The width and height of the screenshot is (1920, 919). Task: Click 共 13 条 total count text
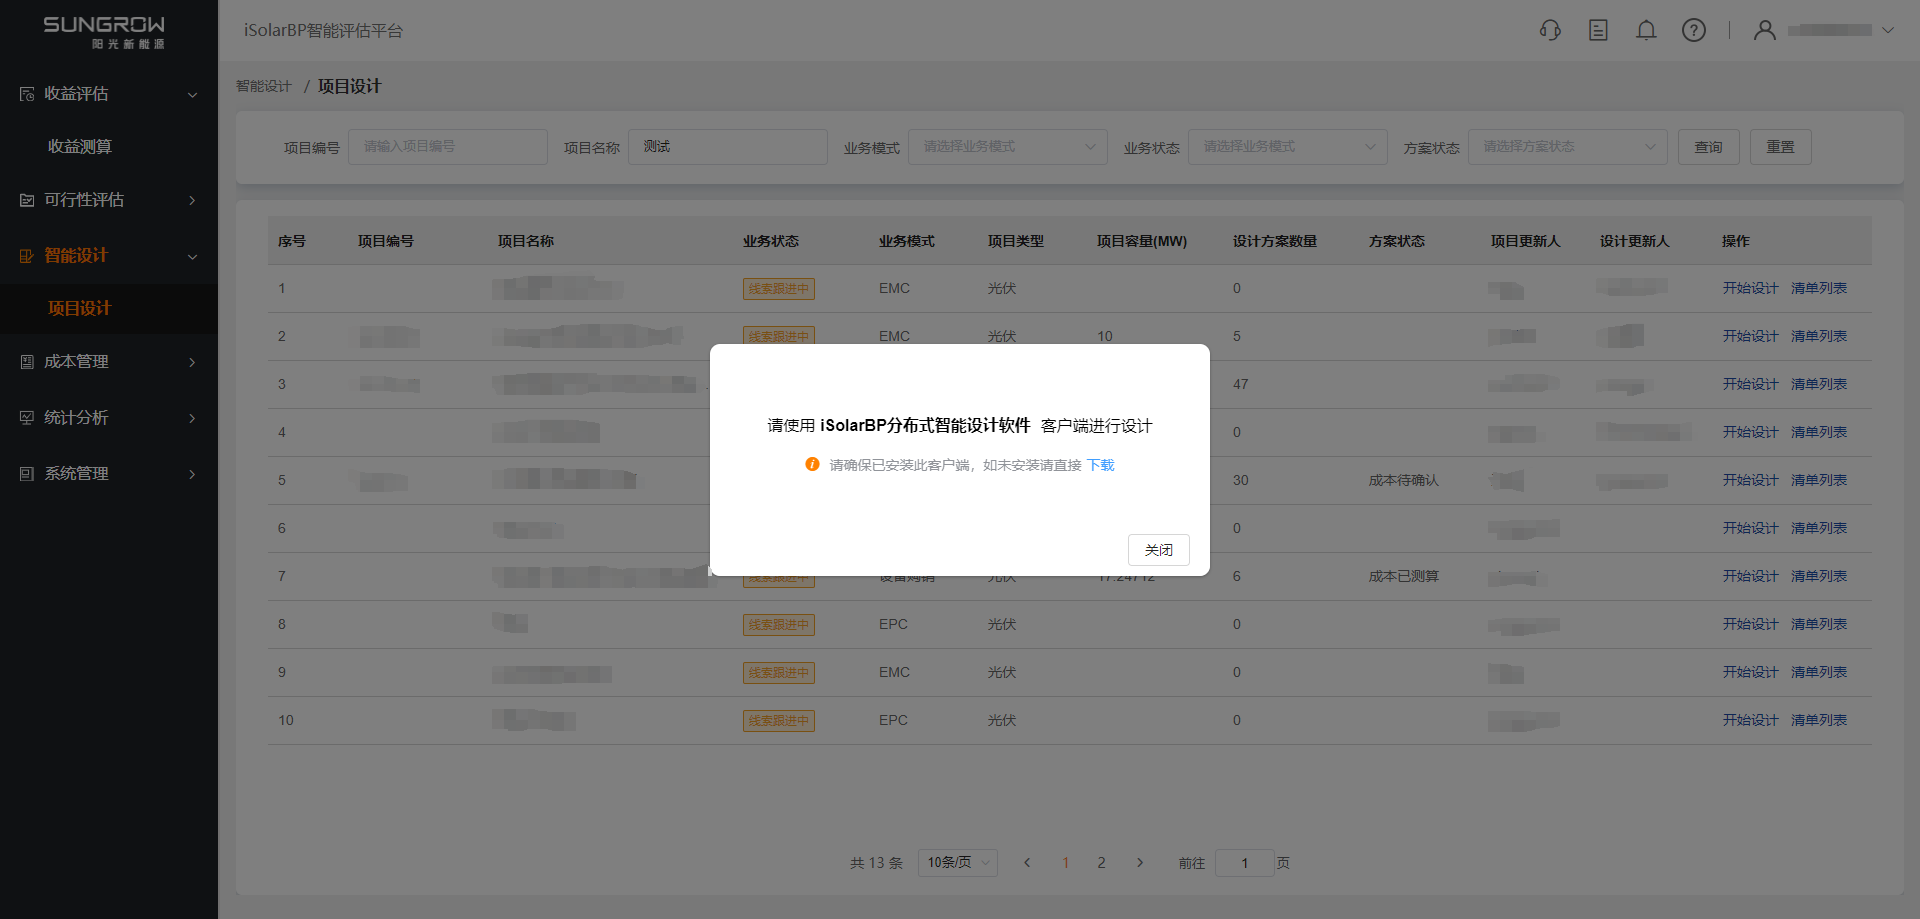(876, 863)
